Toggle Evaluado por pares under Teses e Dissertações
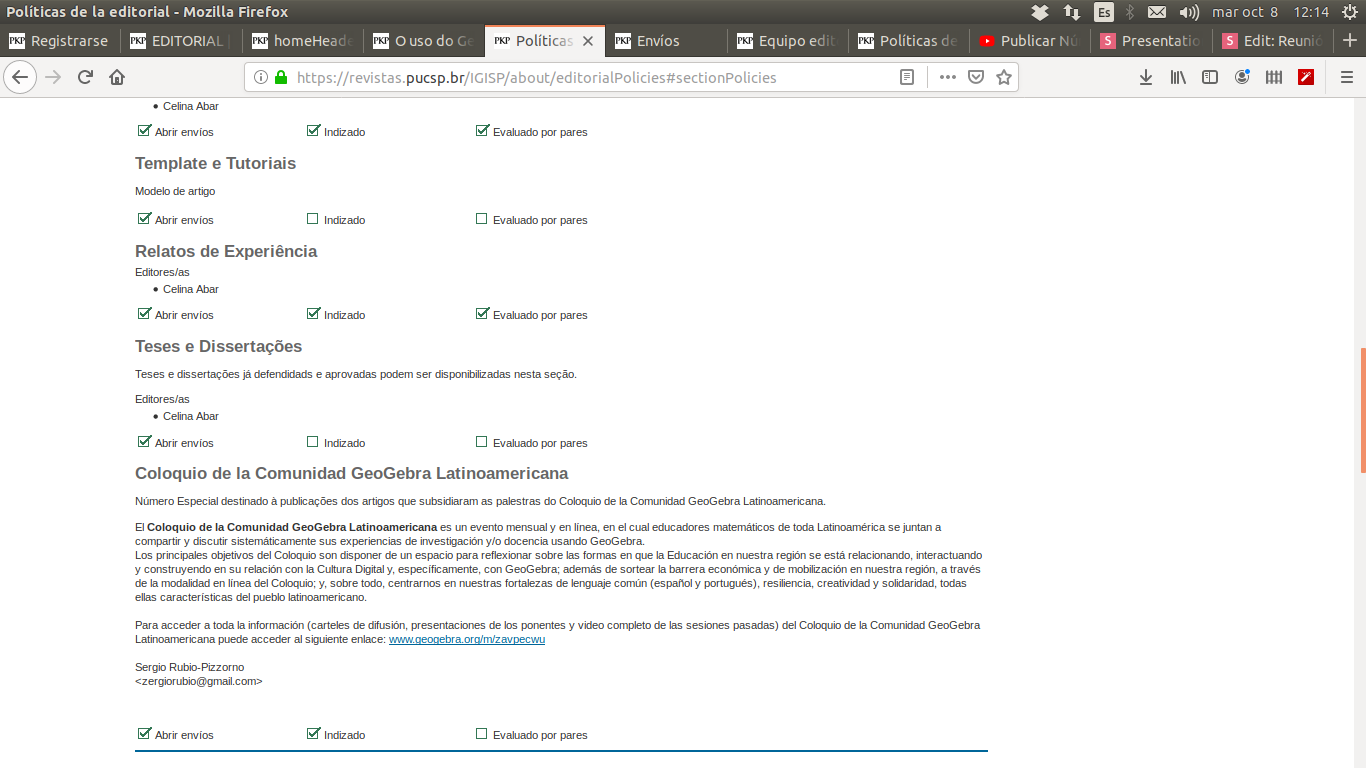1366x768 pixels. 481,442
